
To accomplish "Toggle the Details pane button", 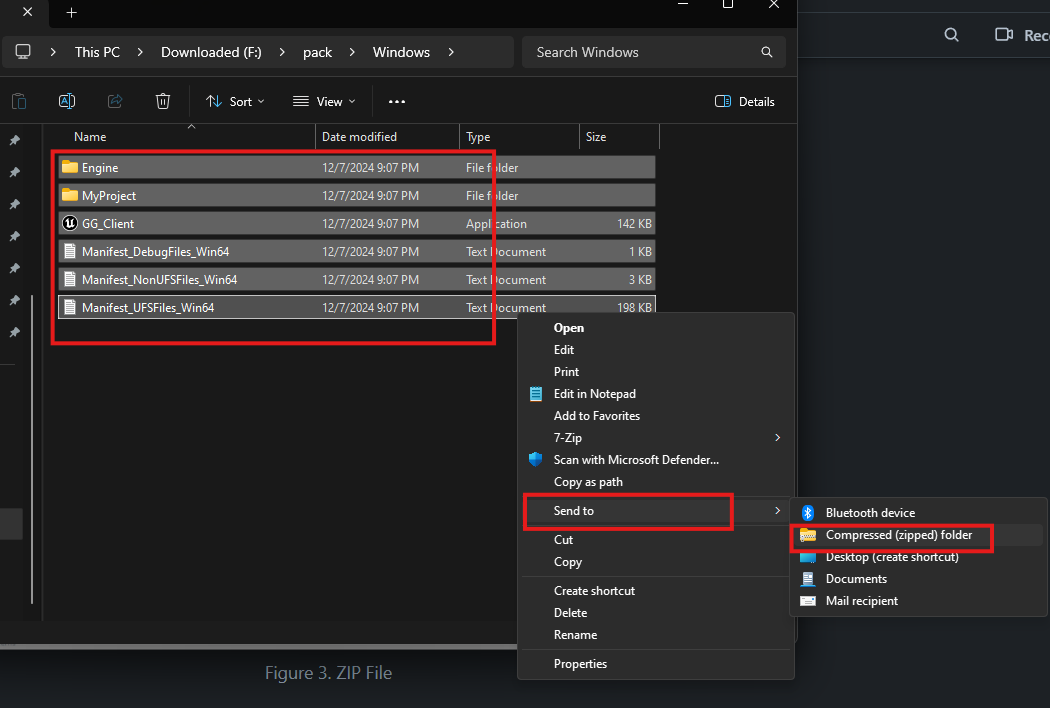I will pos(745,101).
